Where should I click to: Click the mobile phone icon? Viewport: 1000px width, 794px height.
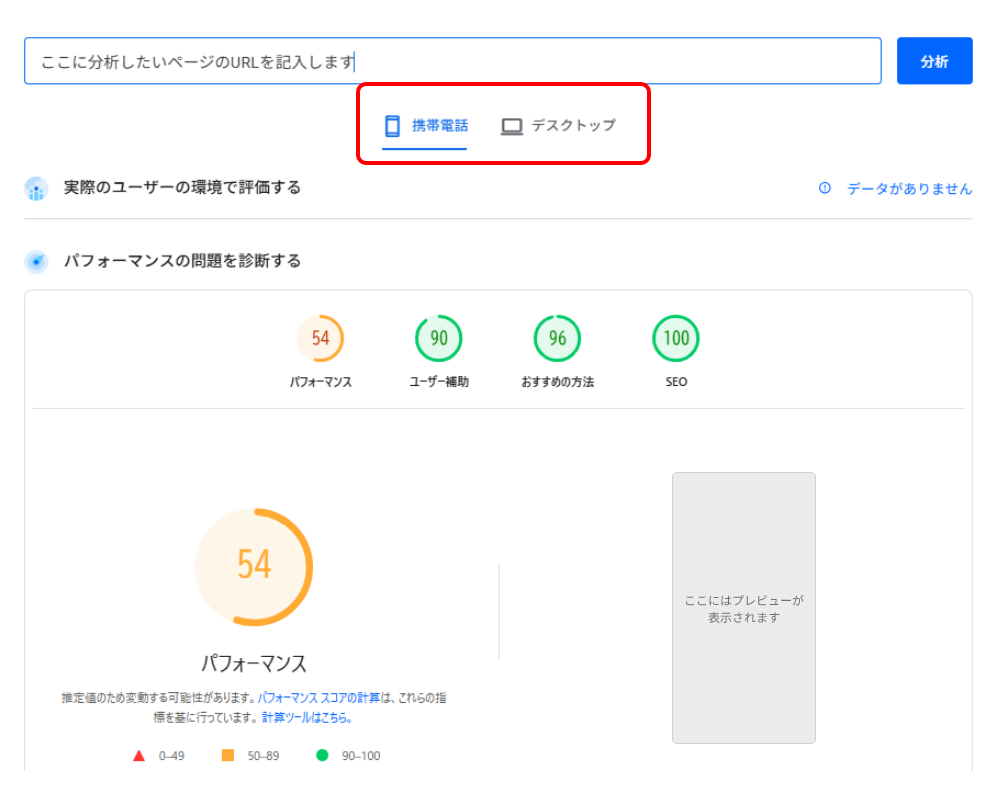pos(392,126)
